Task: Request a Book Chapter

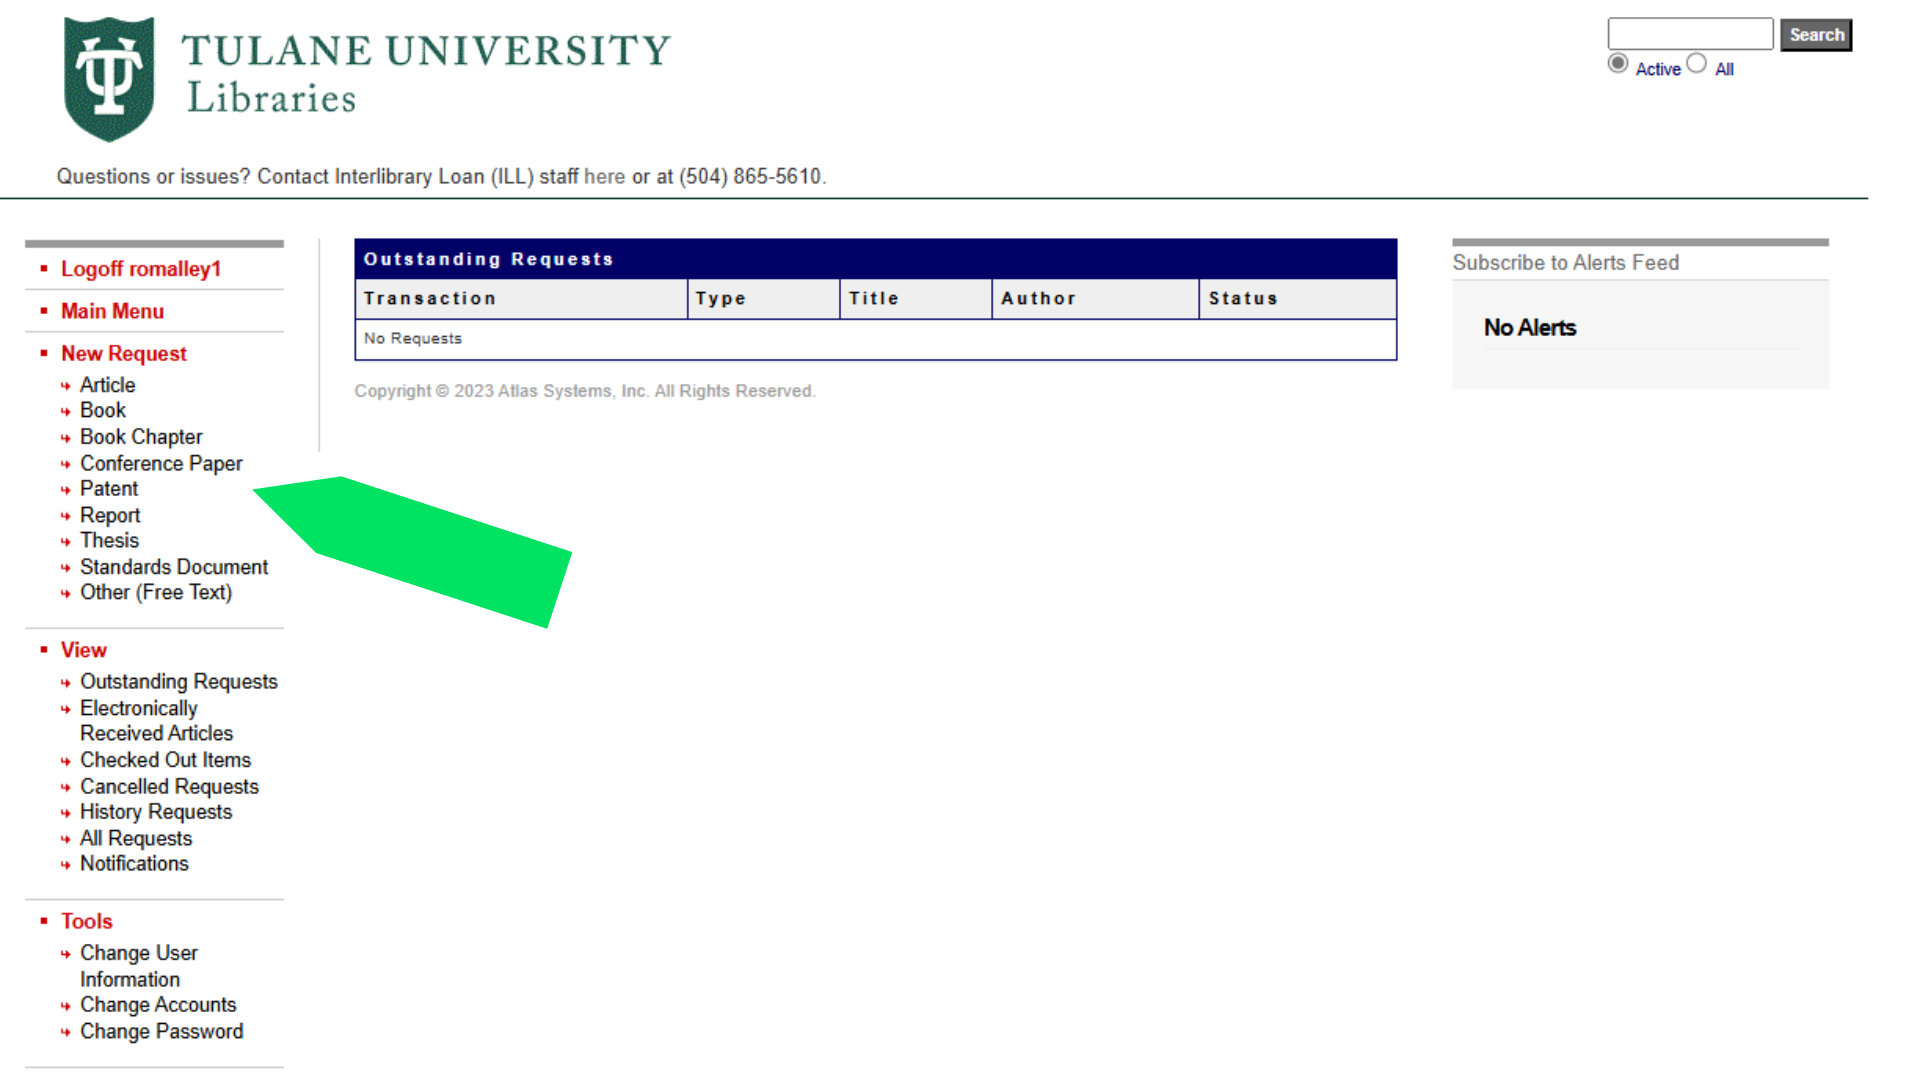Action: point(141,436)
